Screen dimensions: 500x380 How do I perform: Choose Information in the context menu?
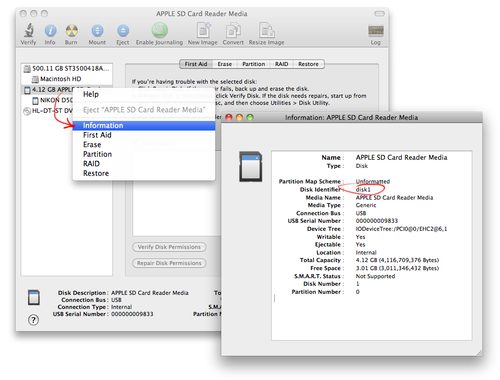click(144, 125)
